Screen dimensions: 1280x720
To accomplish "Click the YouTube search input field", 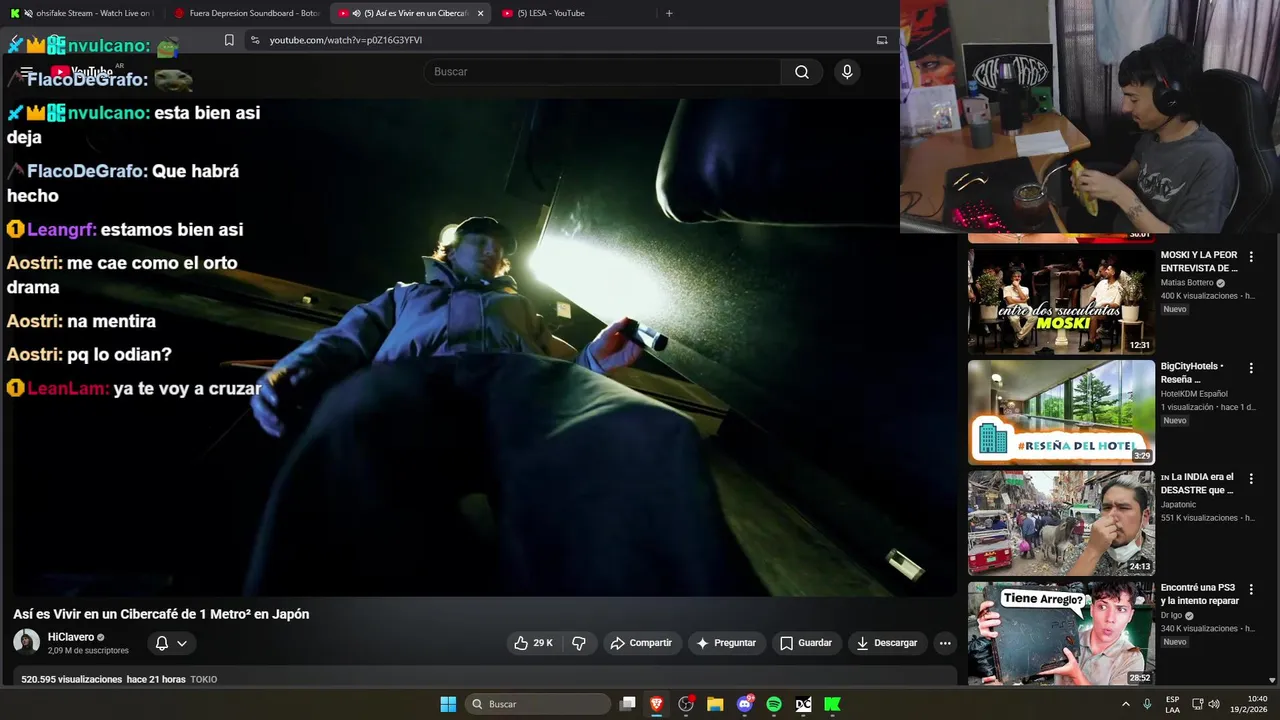I will 602,72.
